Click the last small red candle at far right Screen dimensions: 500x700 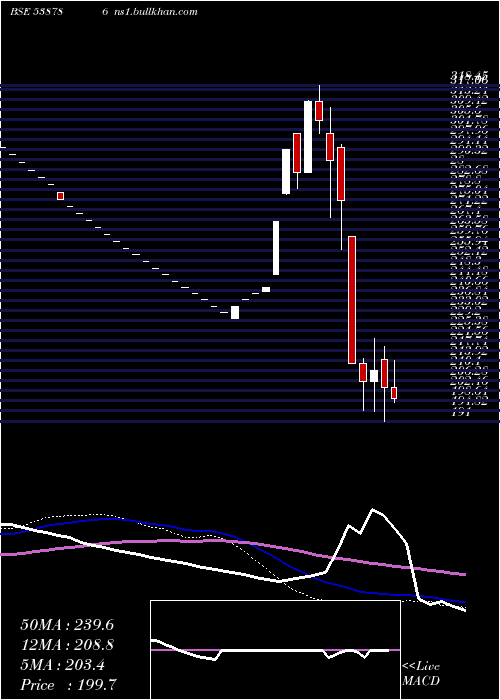pos(394,393)
